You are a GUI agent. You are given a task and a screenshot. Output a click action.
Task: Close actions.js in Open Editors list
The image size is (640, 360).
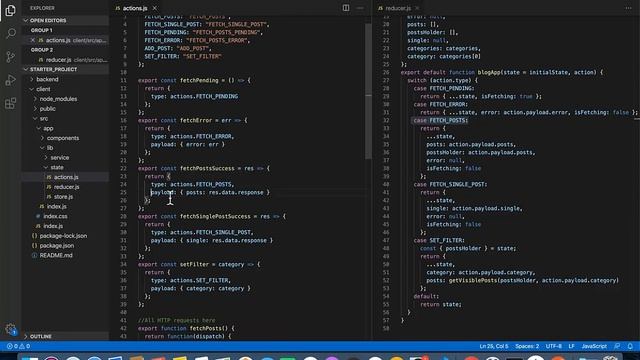point(33,40)
